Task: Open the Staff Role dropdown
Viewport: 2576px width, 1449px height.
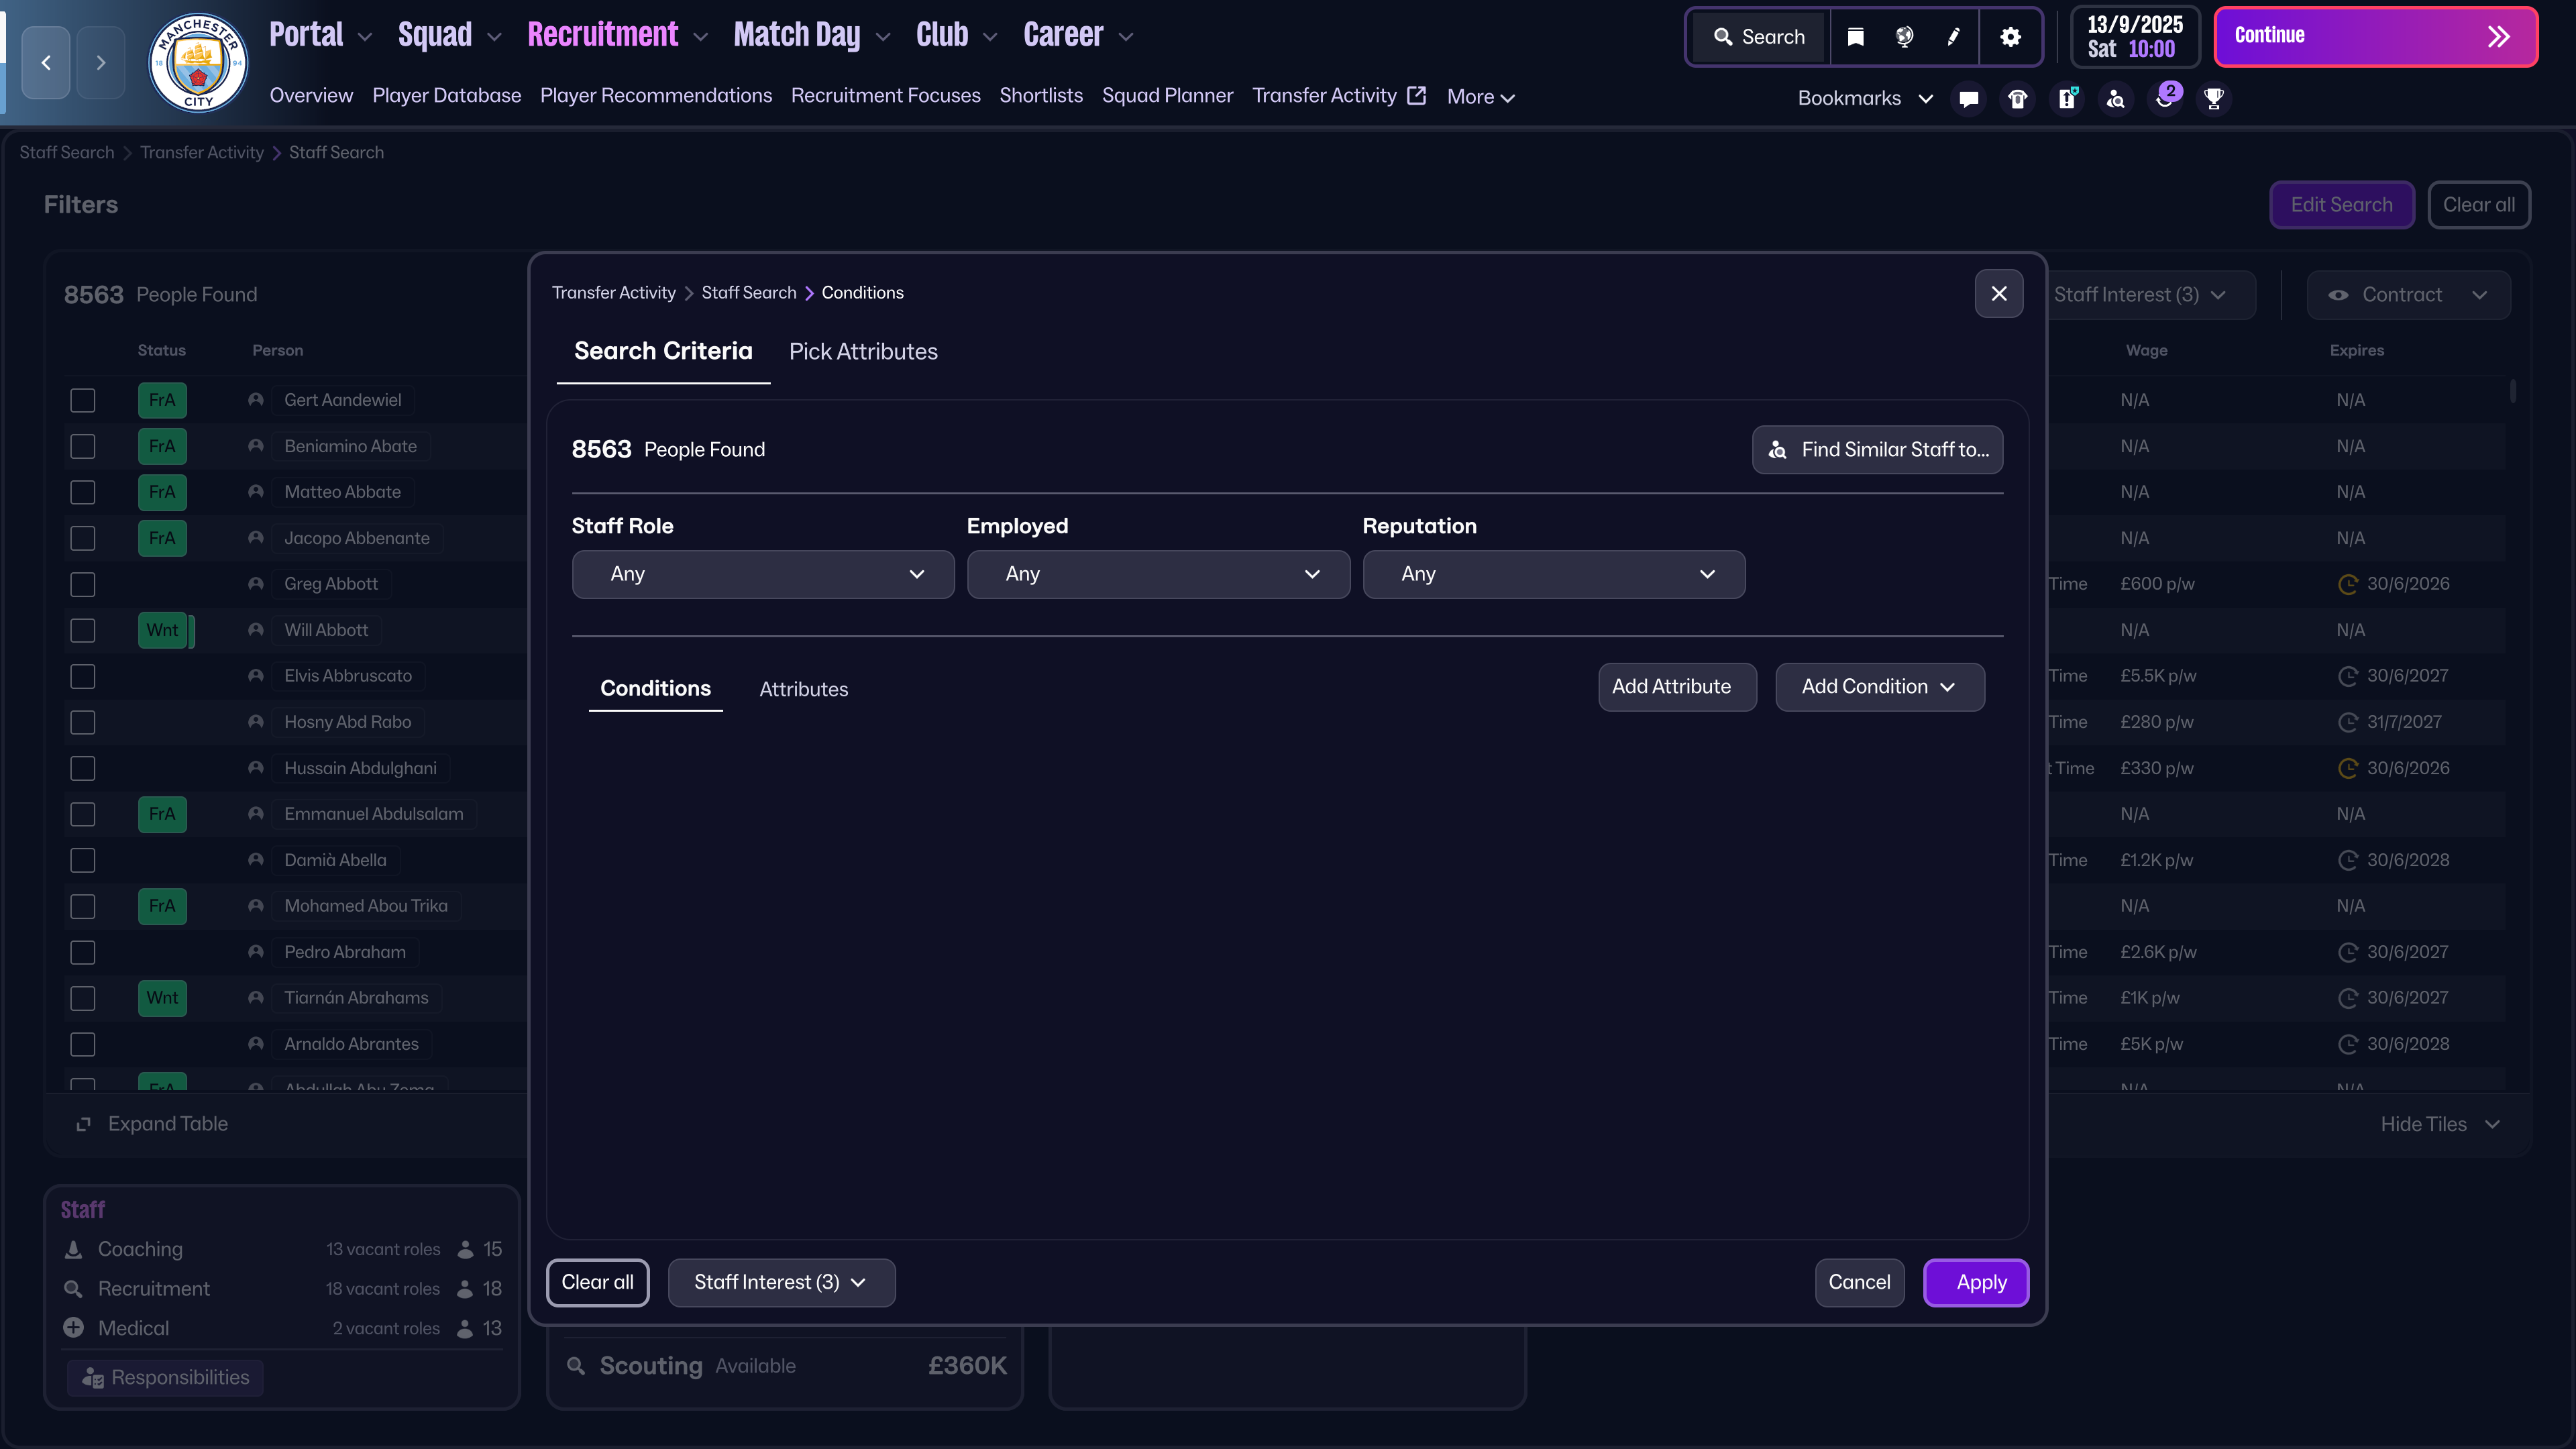Action: point(762,574)
